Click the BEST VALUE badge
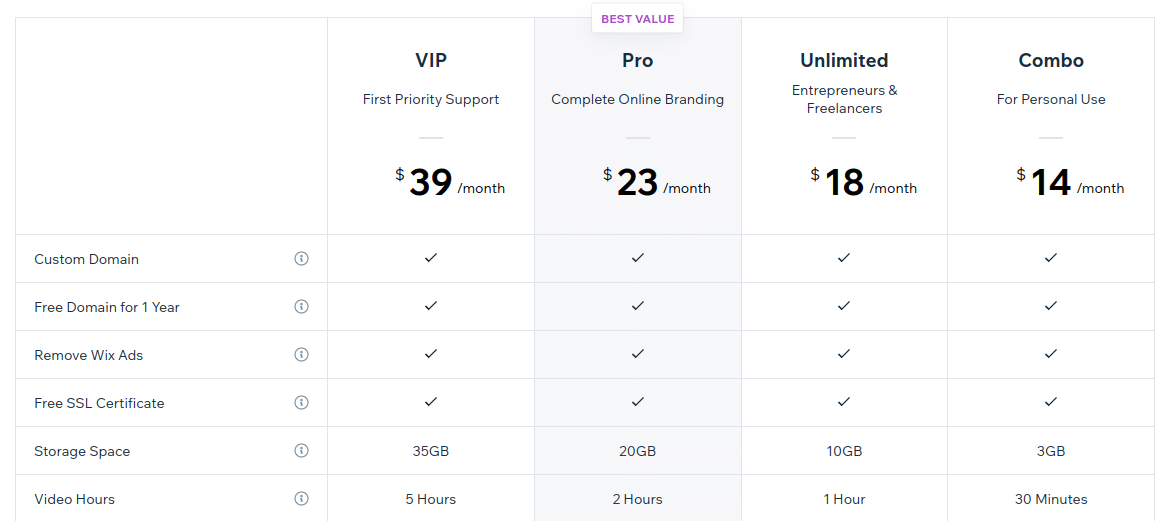Screen dimensions: 1172x521 click(x=638, y=19)
